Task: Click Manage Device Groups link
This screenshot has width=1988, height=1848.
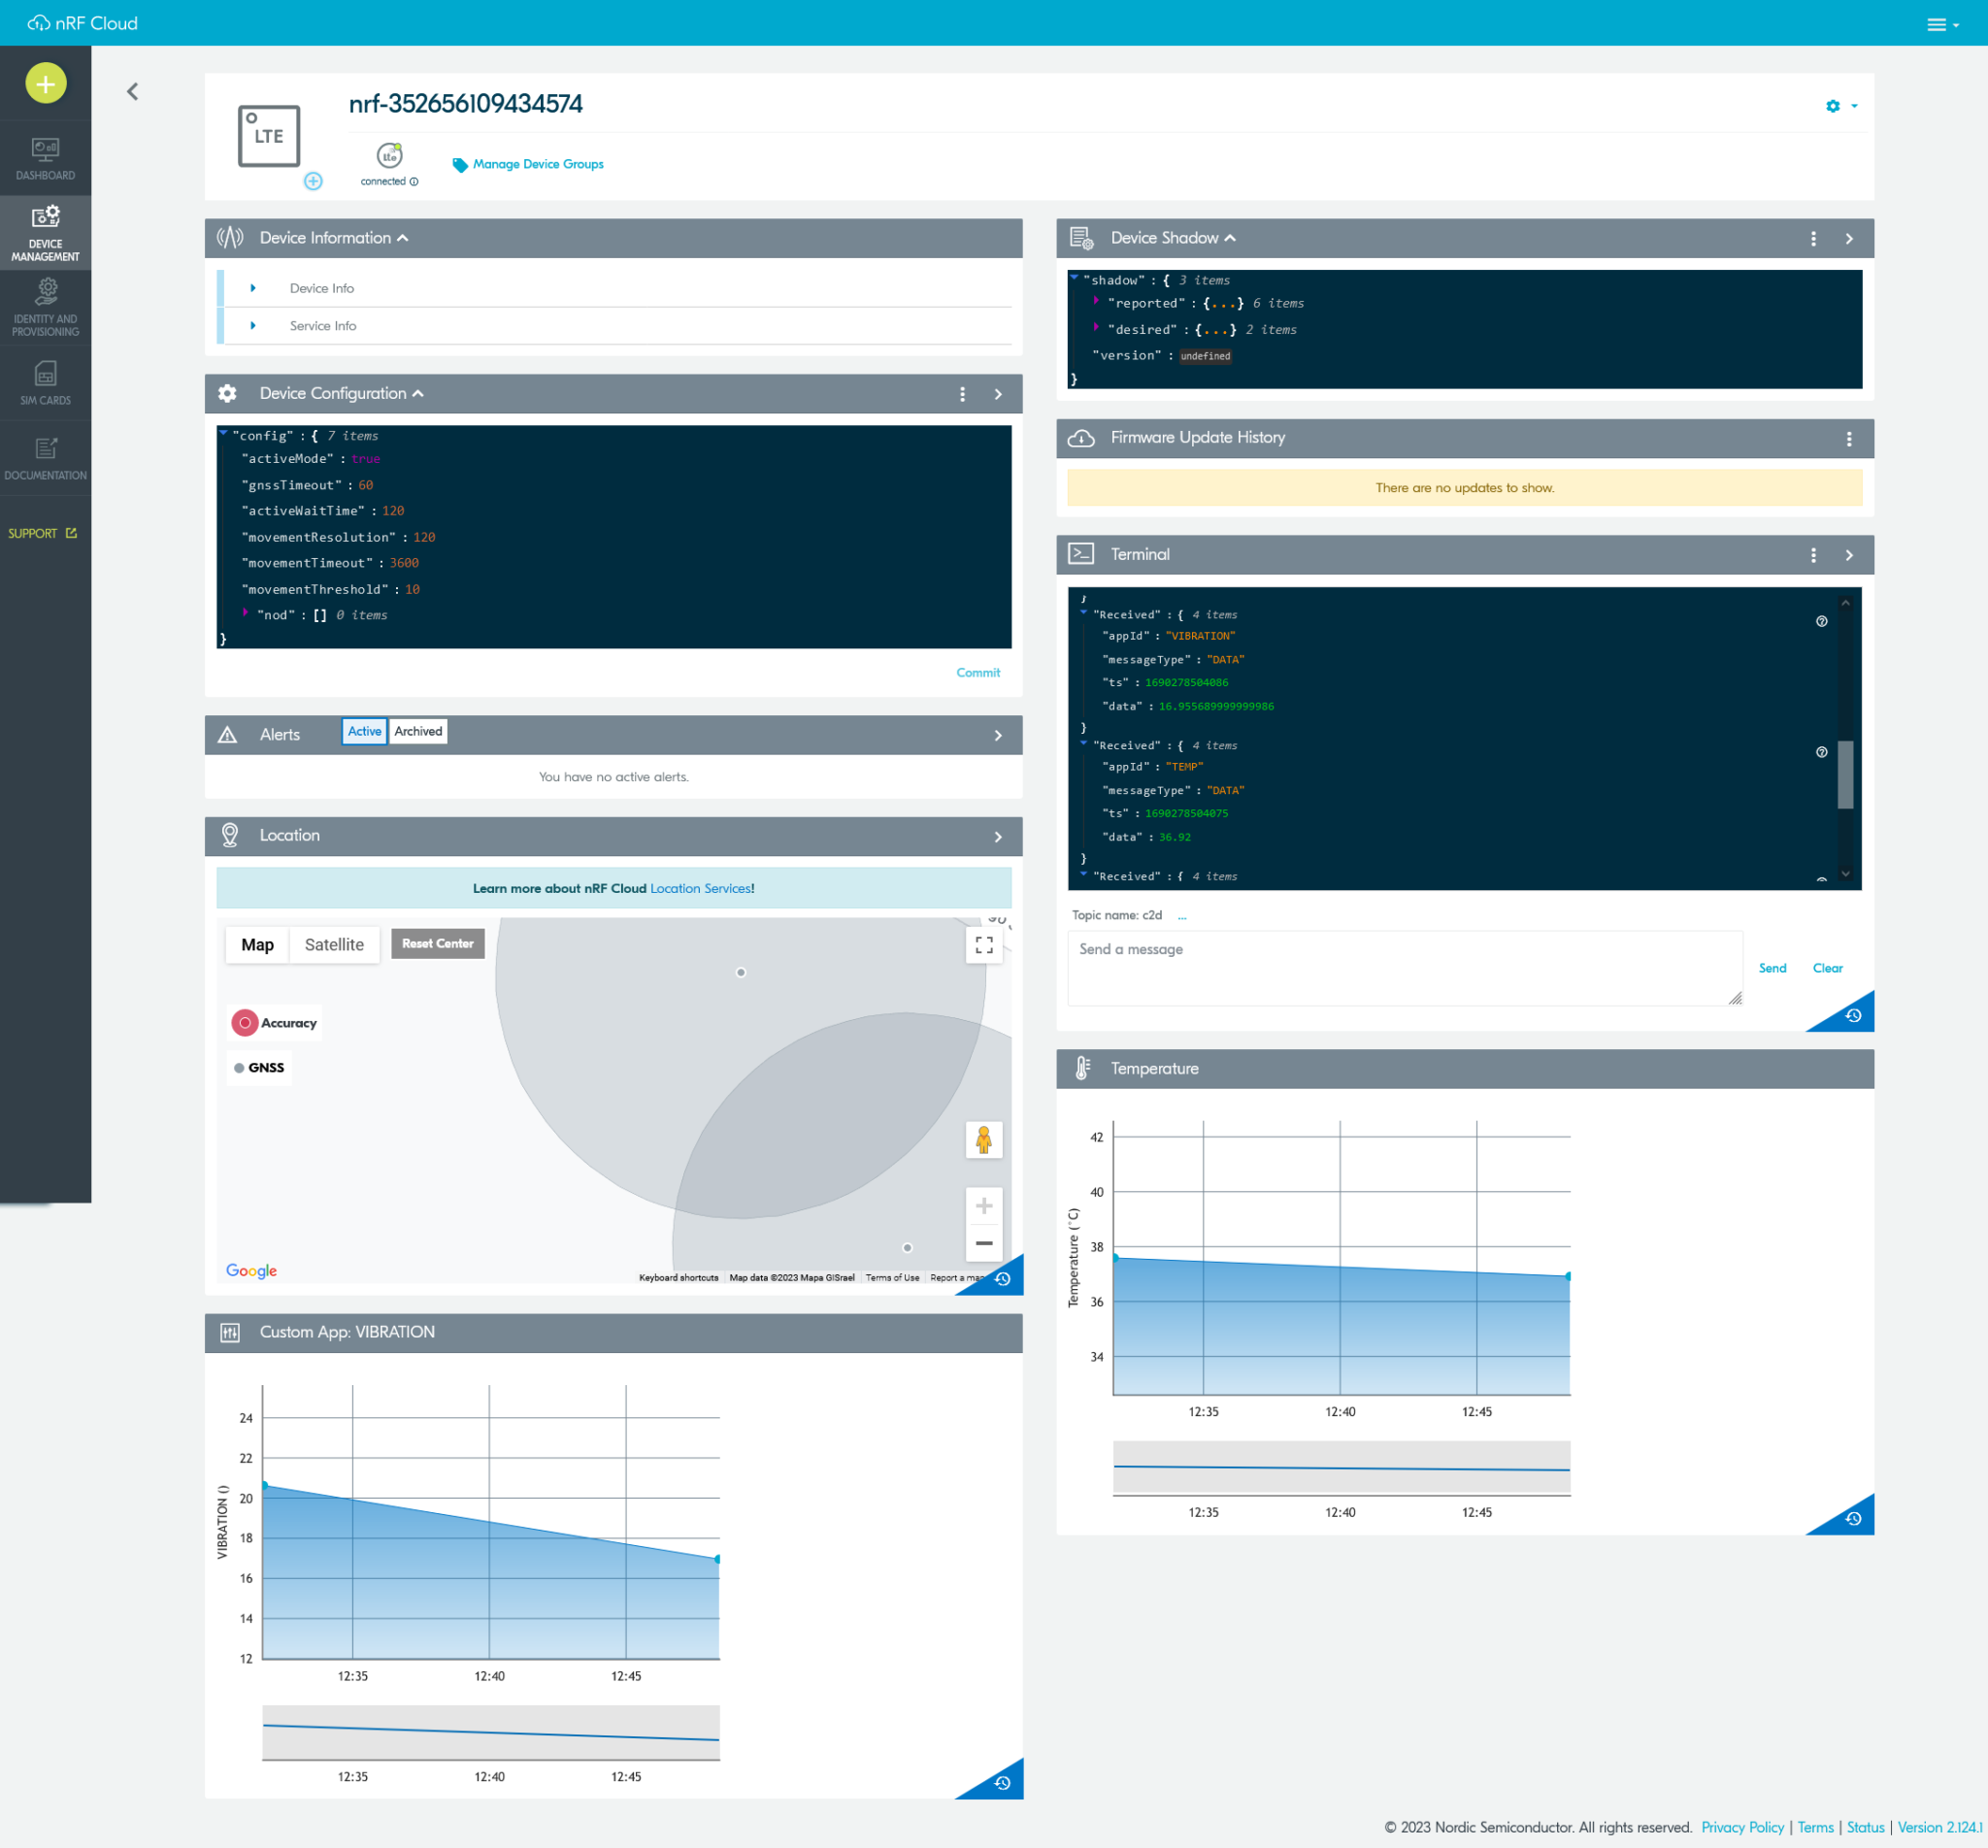Action: (538, 164)
